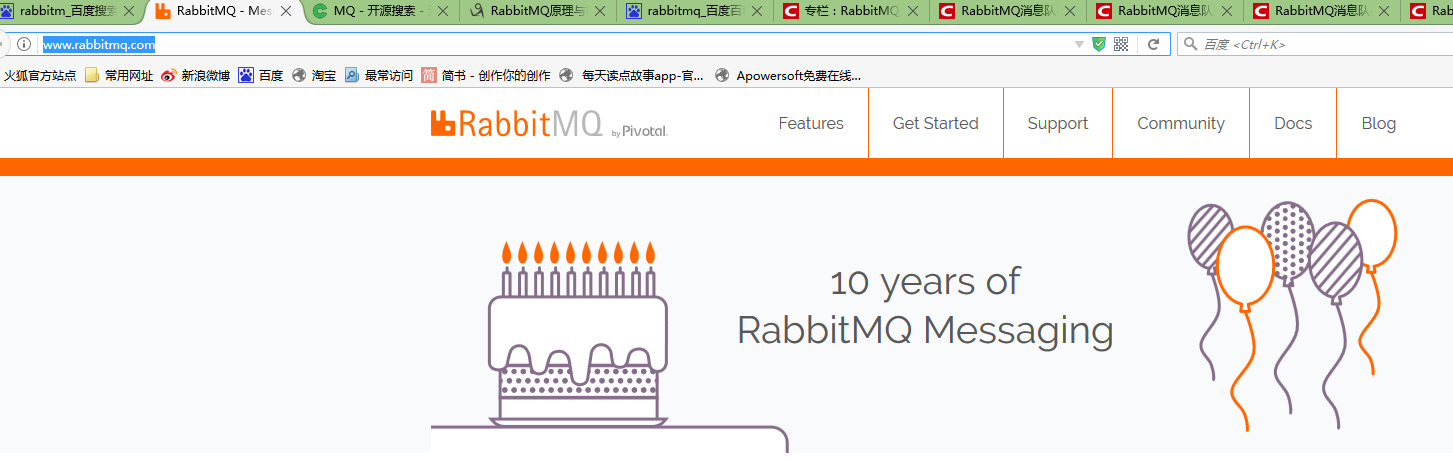Open the 每天读点故事app bookmark
This screenshot has height=461, width=1453.
(x=631, y=75)
